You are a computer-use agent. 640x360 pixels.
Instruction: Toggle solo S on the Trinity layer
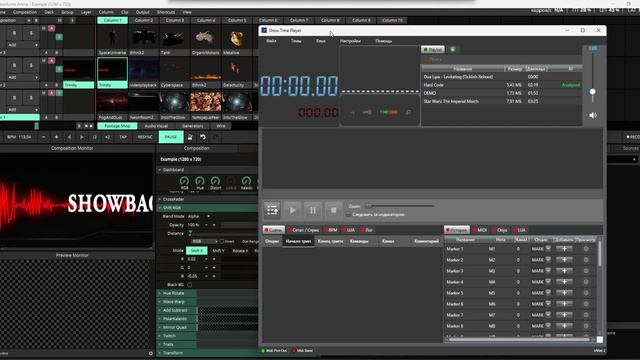tap(31, 65)
